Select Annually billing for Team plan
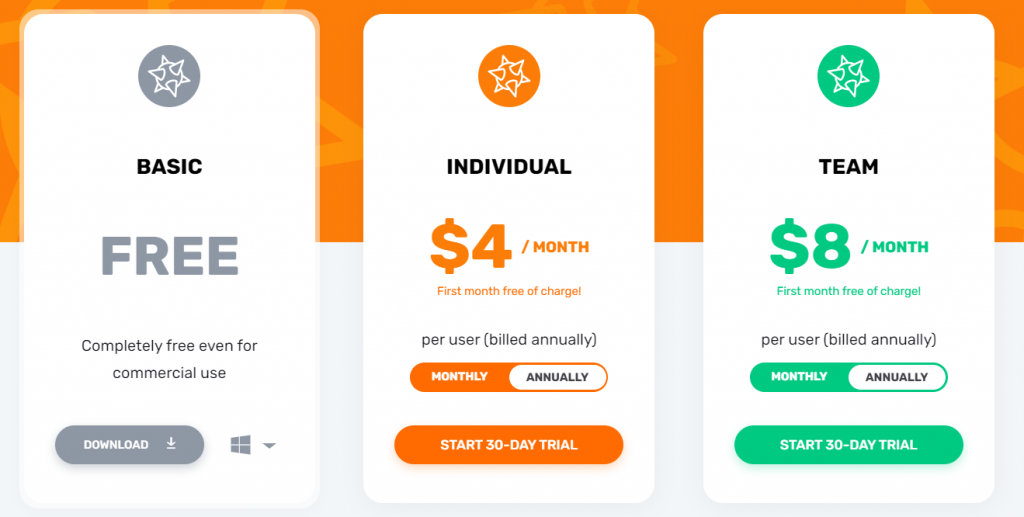Image resolution: width=1024 pixels, height=517 pixels. coord(897,377)
